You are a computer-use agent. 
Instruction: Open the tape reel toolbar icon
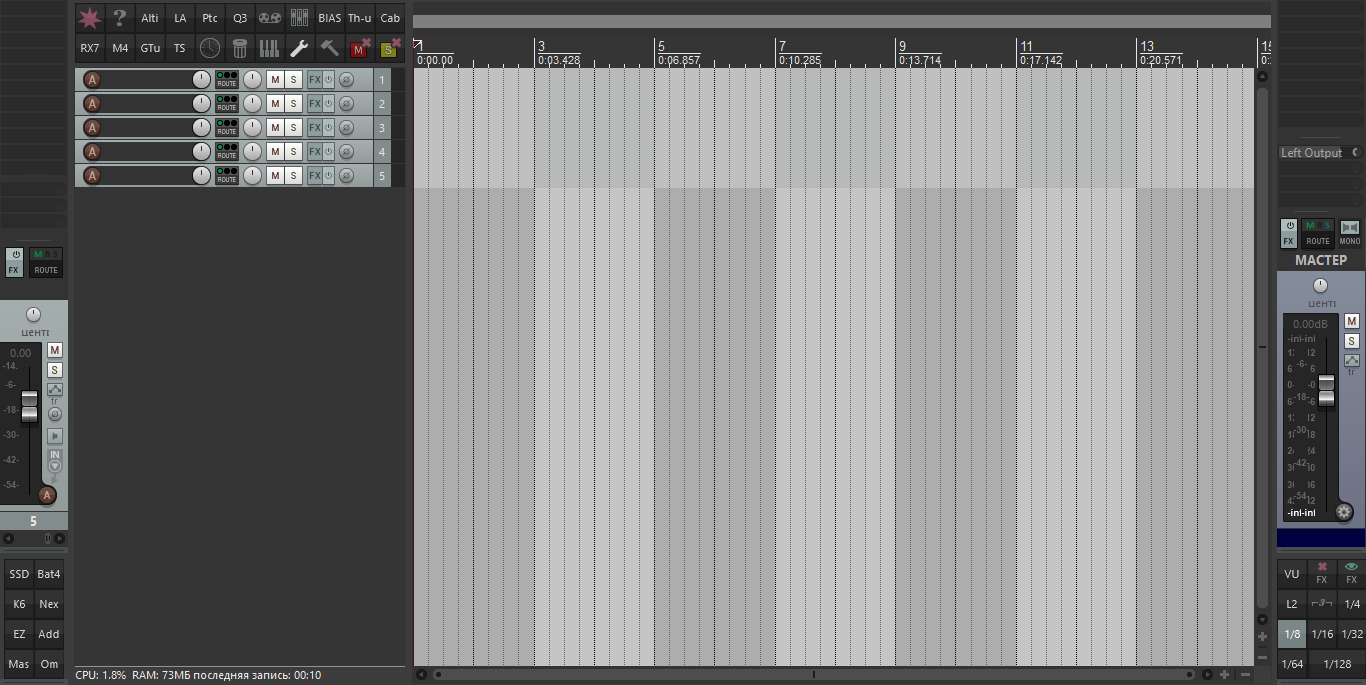click(x=269, y=18)
